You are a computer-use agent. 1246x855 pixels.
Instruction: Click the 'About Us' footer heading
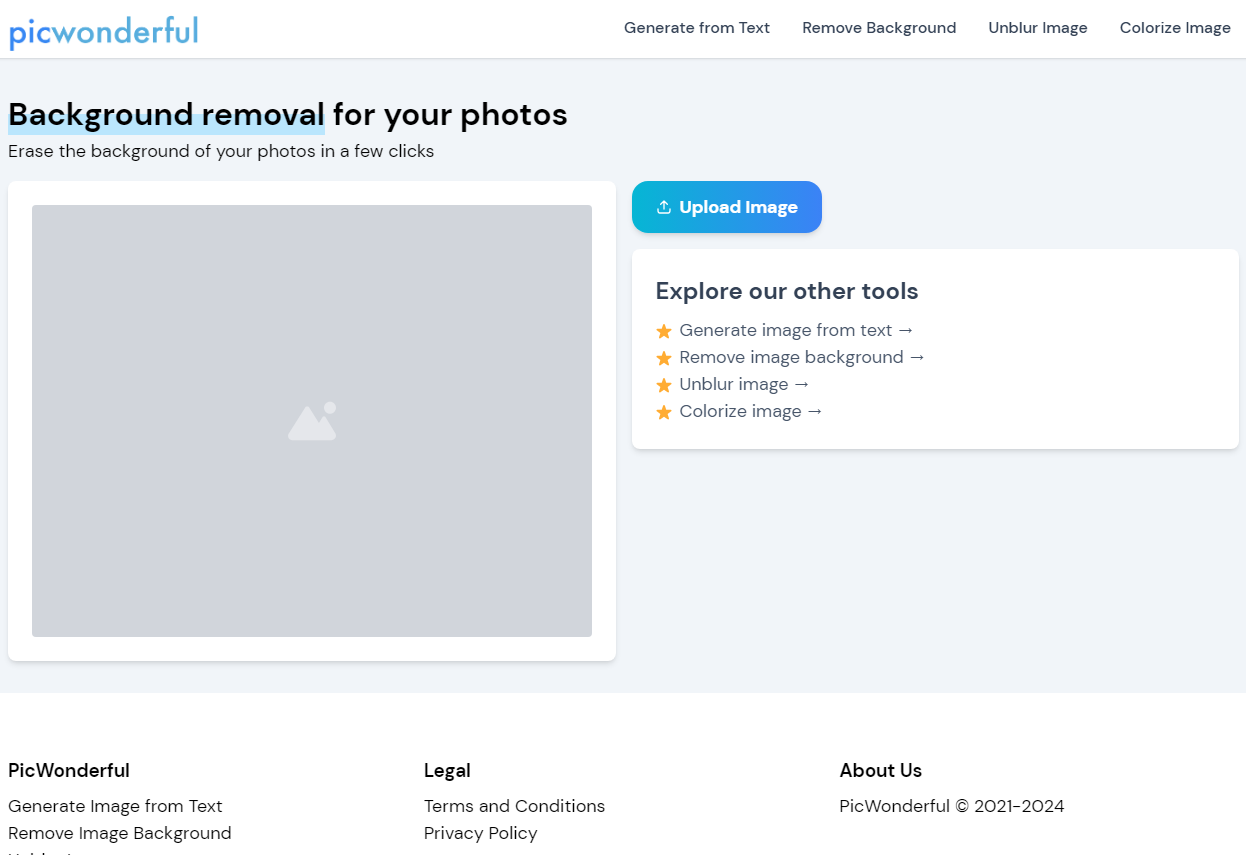click(x=881, y=771)
